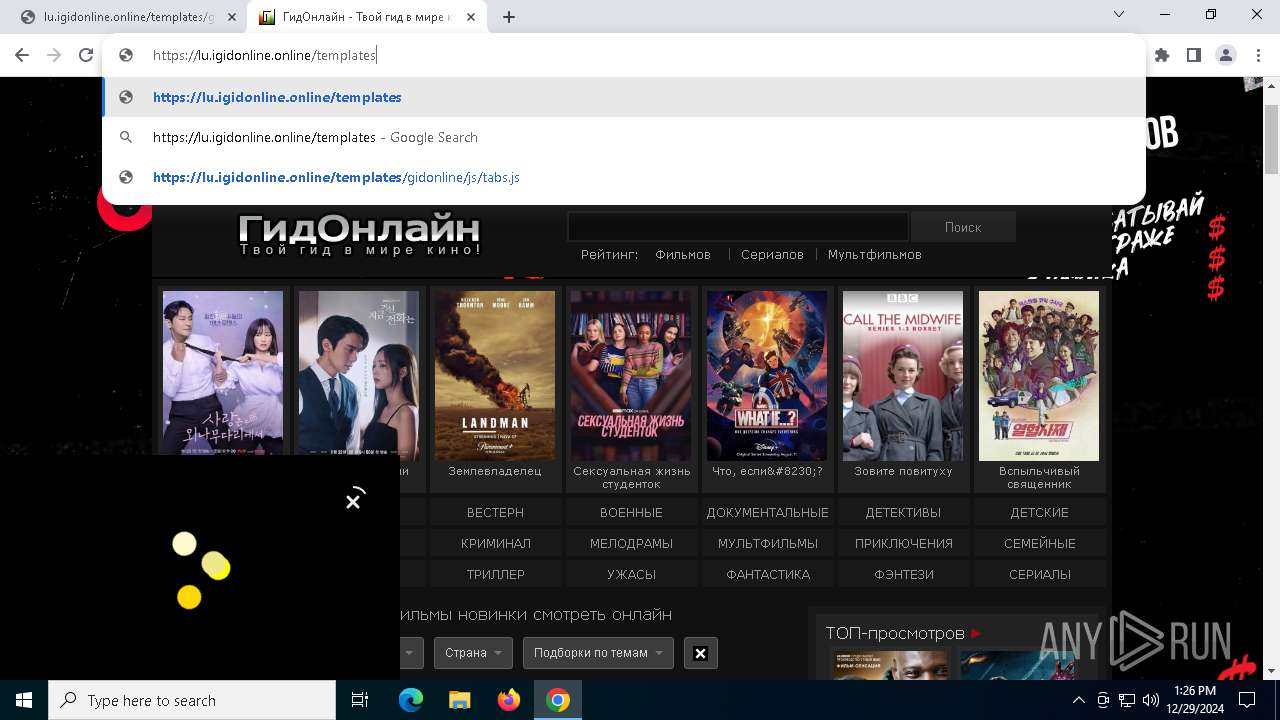
Task: Select the ТРИЛЛЕР genre
Action: coord(495,574)
